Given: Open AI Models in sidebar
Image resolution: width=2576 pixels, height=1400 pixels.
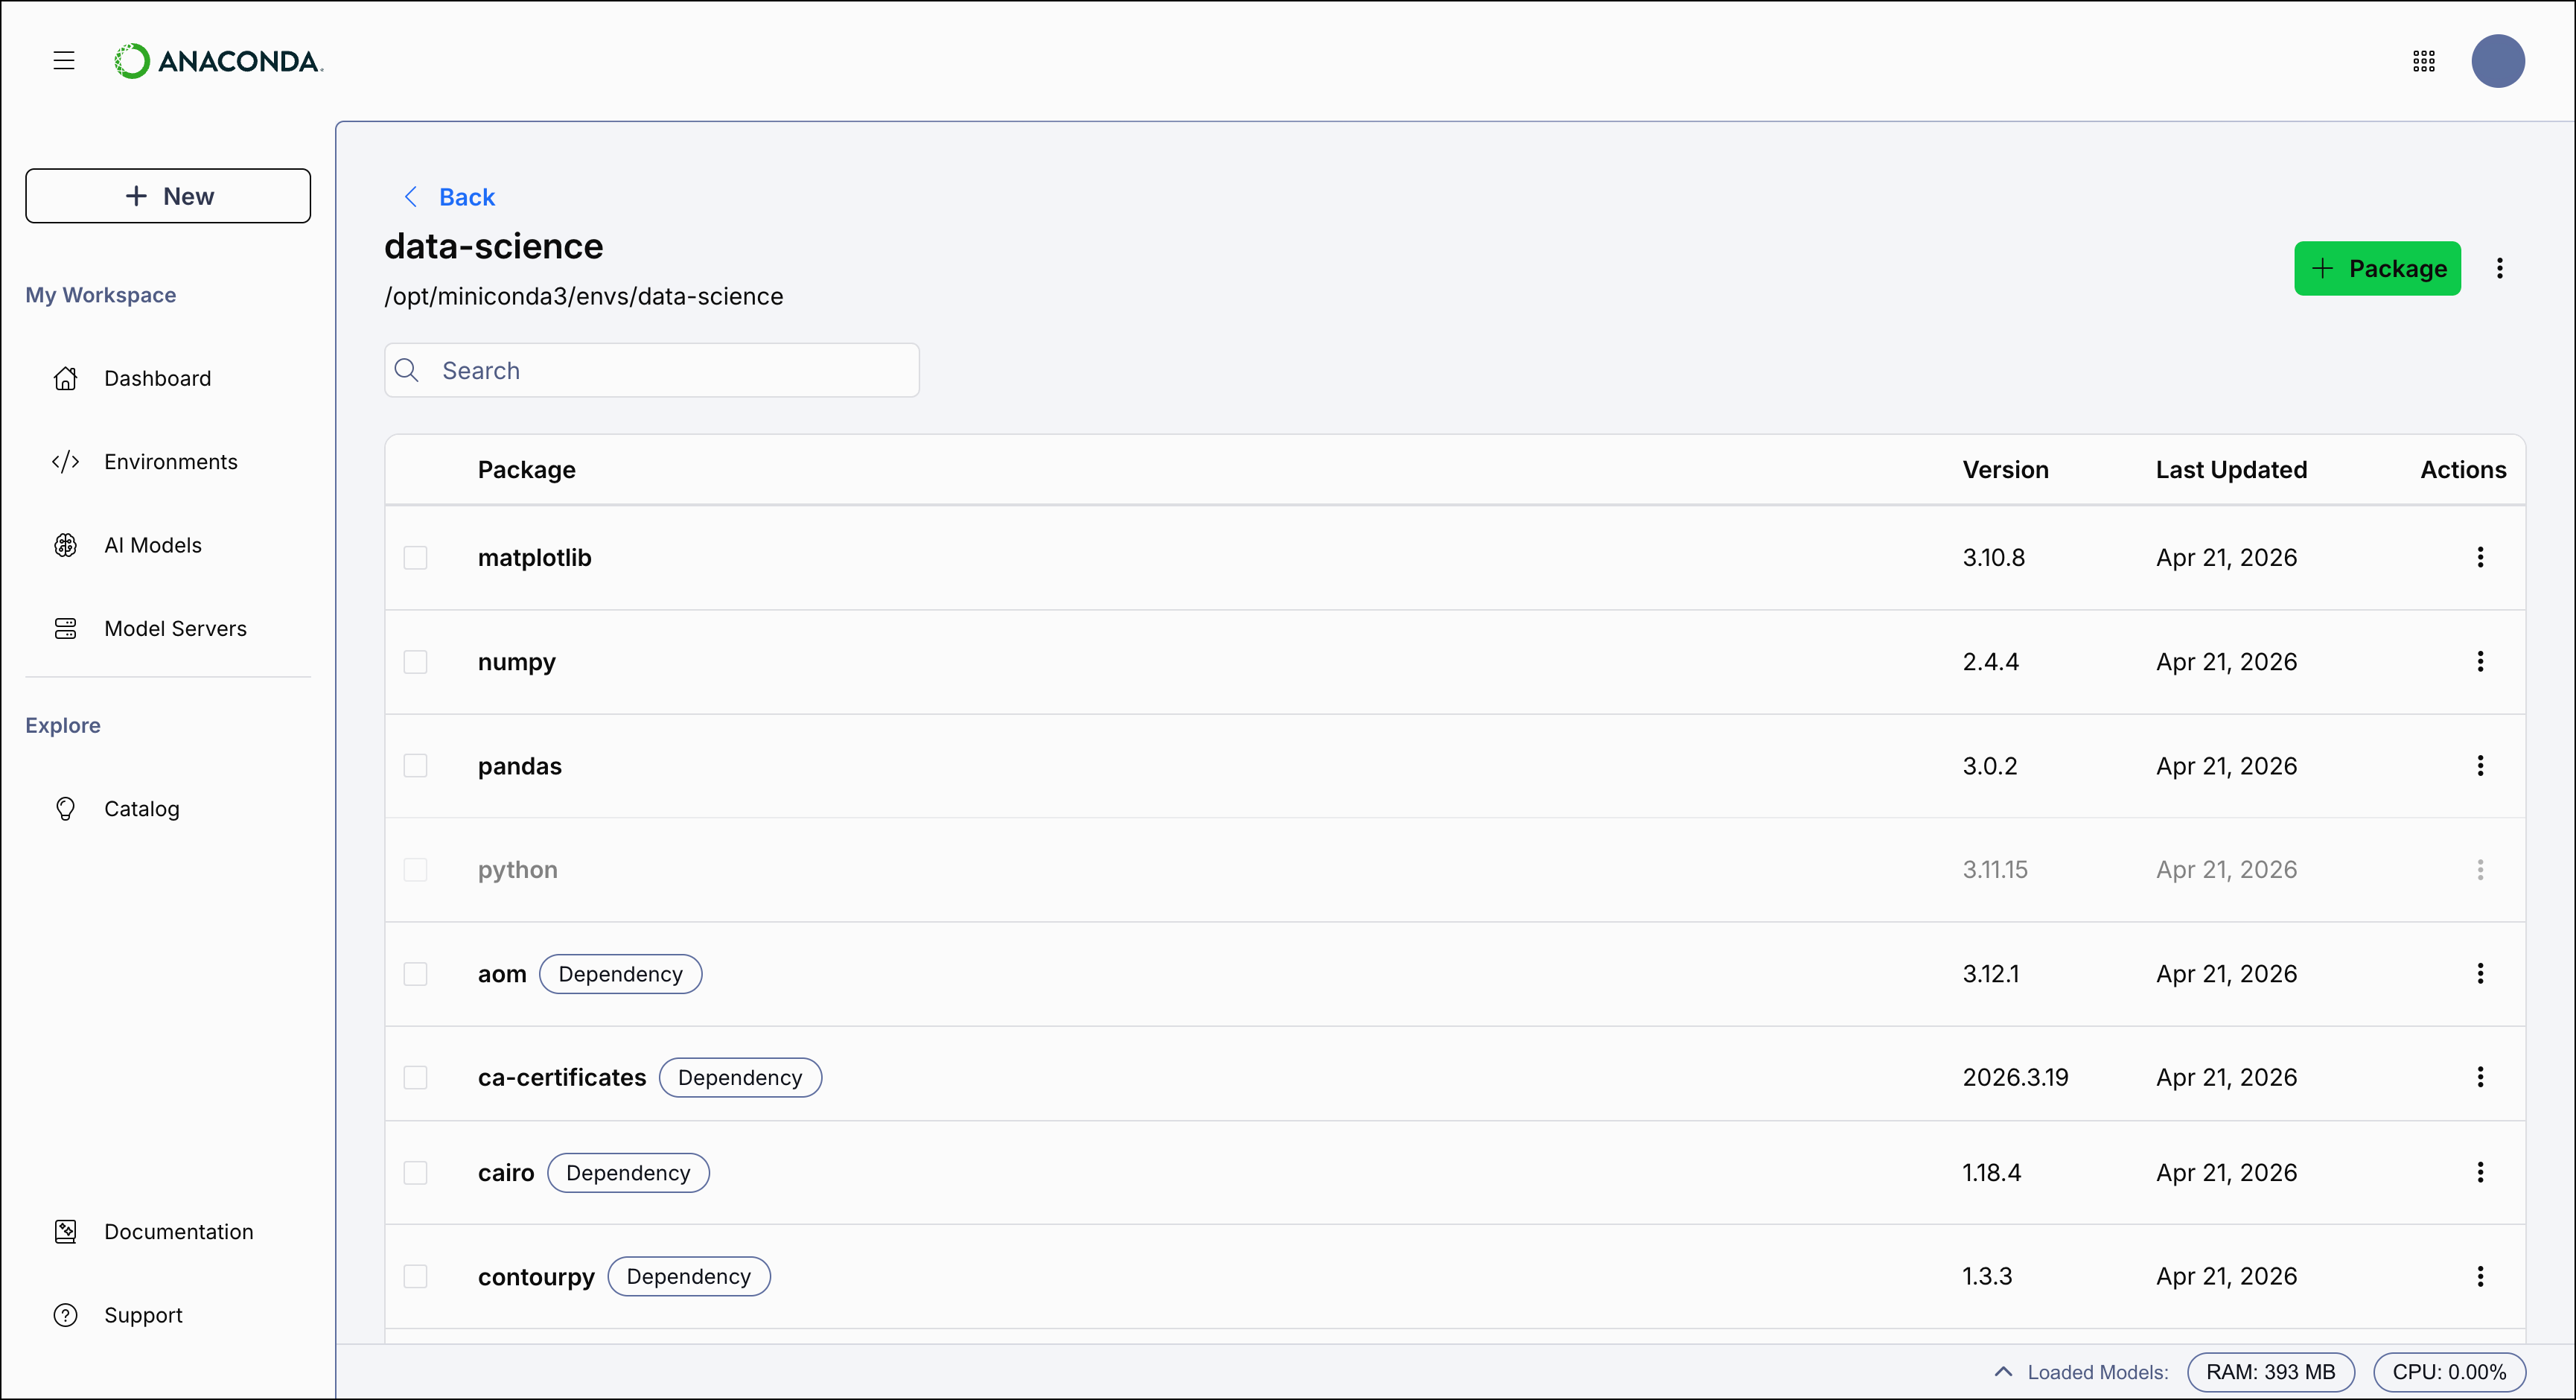Looking at the screenshot, I should 153,545.
